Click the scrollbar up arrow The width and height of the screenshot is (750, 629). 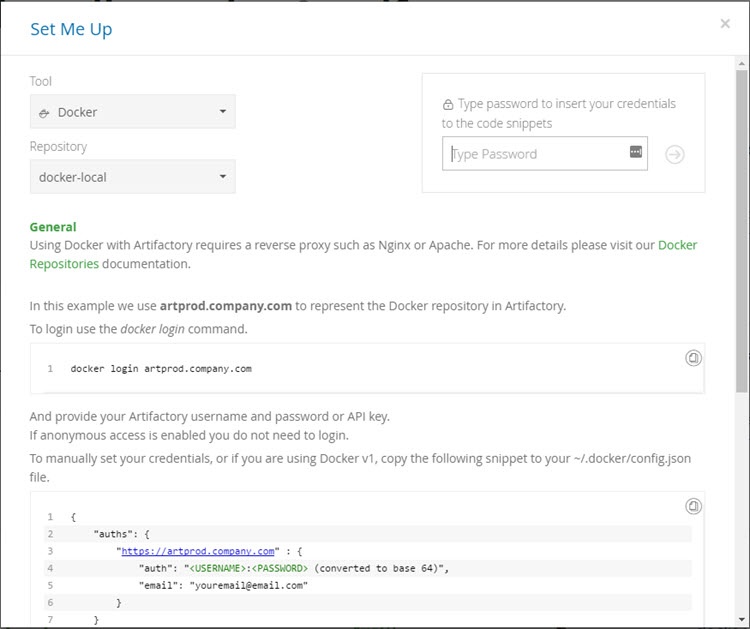tap(741, 63)
